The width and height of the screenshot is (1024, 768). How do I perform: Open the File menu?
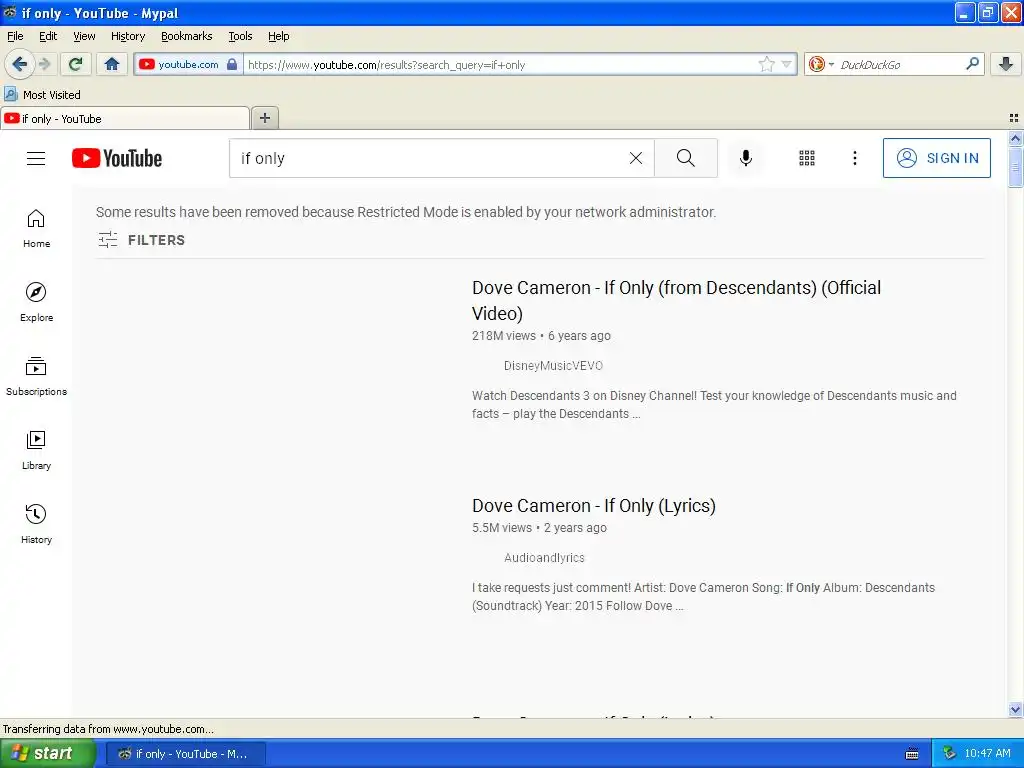[15, 36]
